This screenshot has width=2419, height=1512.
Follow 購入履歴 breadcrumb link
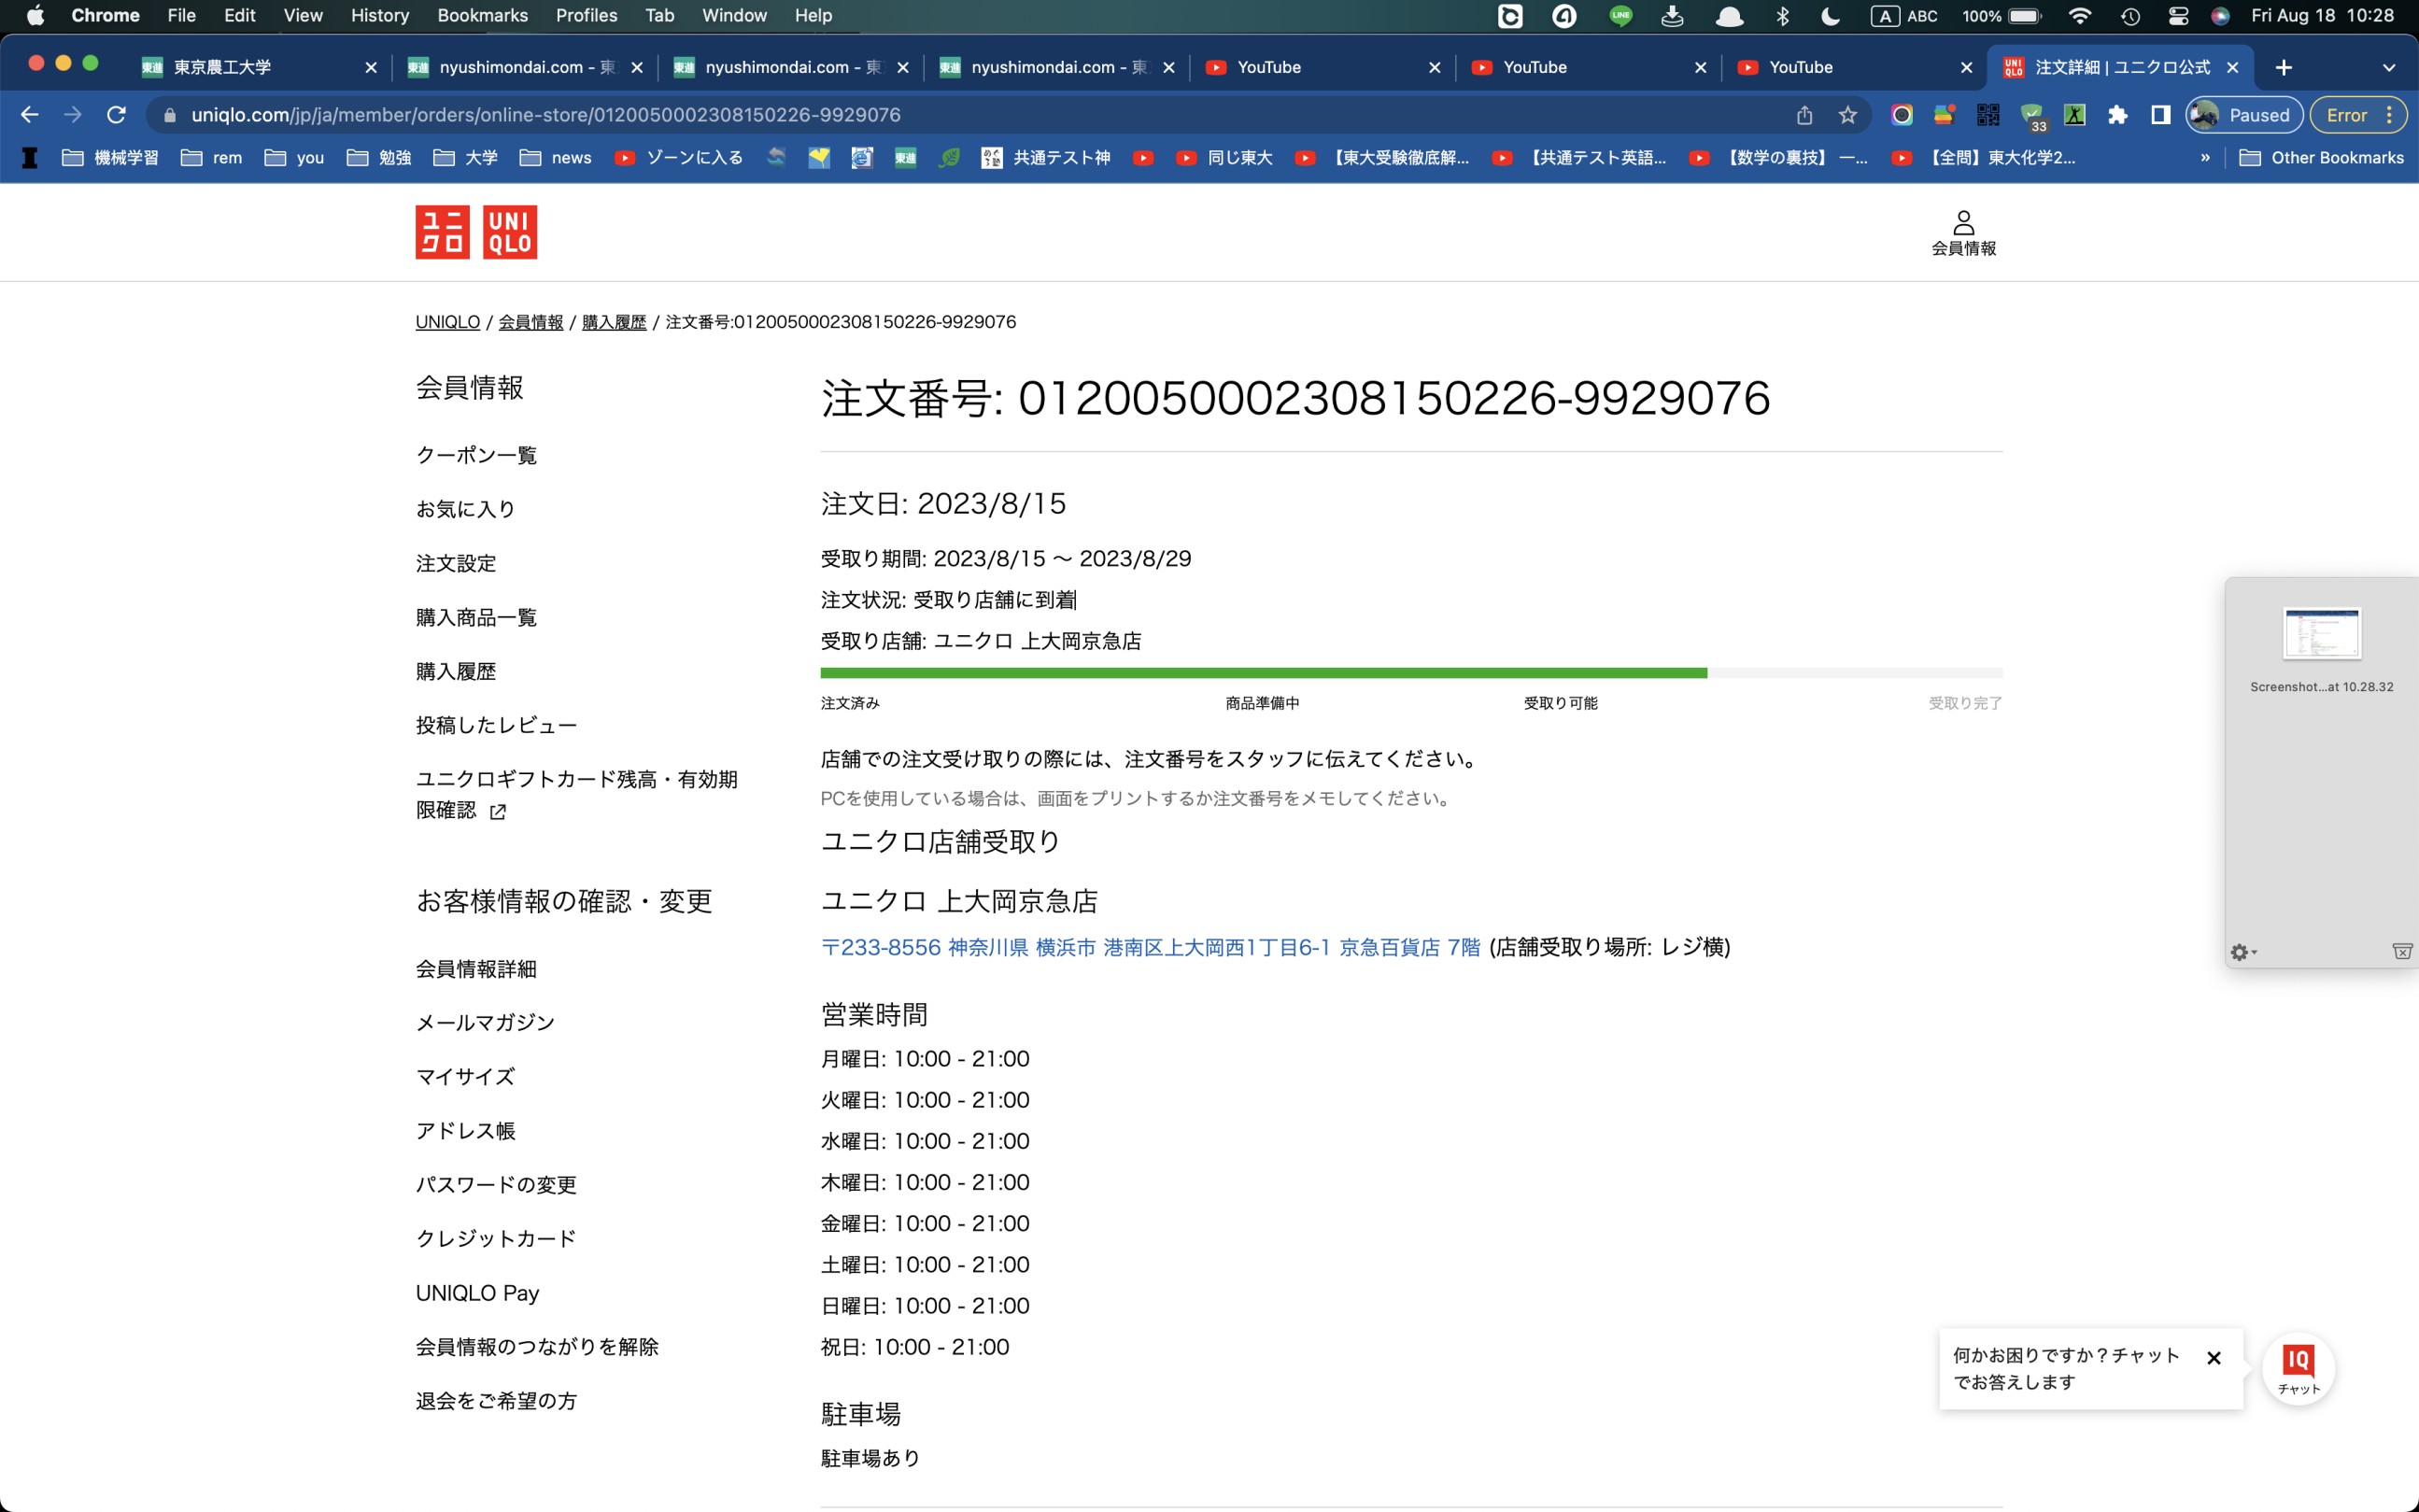(614, 322)
